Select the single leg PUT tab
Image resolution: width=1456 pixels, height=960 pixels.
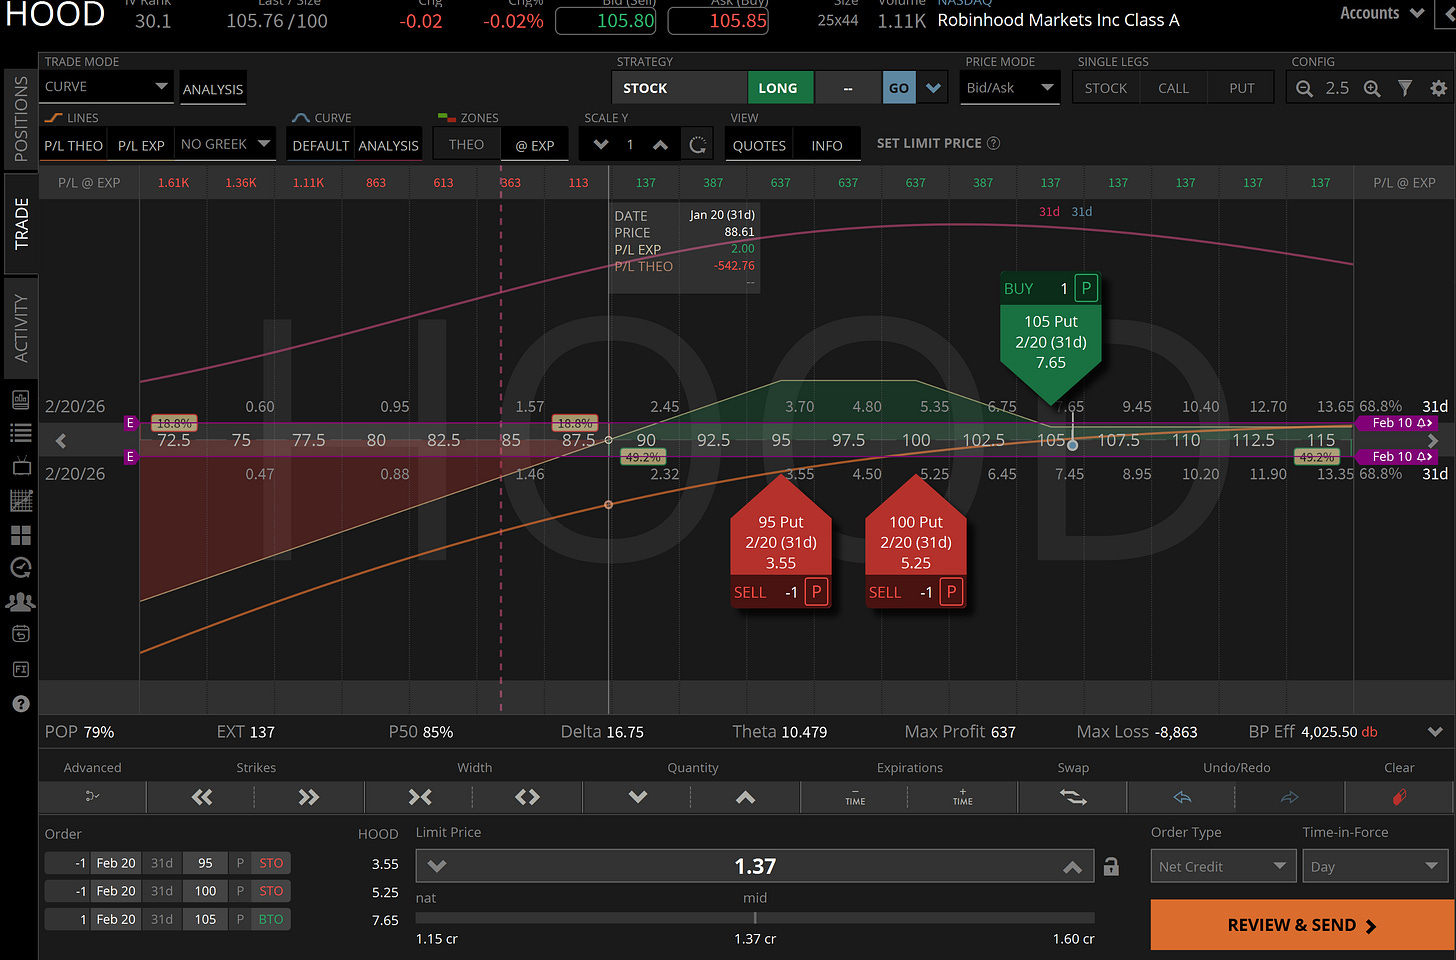[1242, 88]
